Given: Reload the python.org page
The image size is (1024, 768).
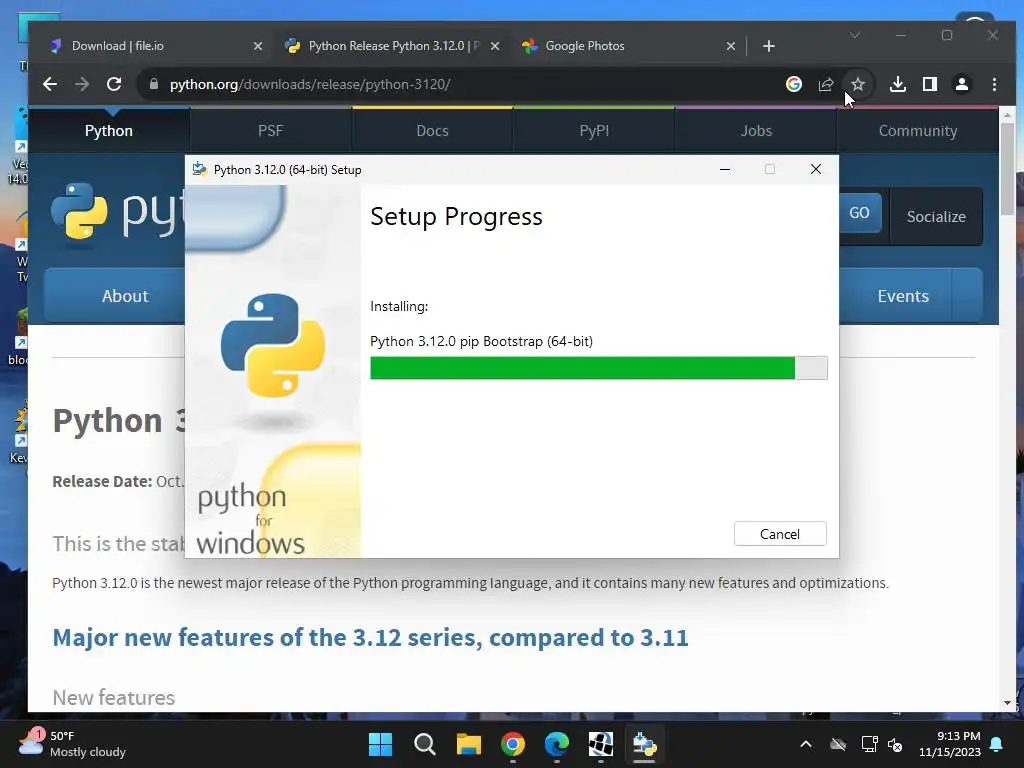Looking at the screenshot, I should tap(114, 84).
